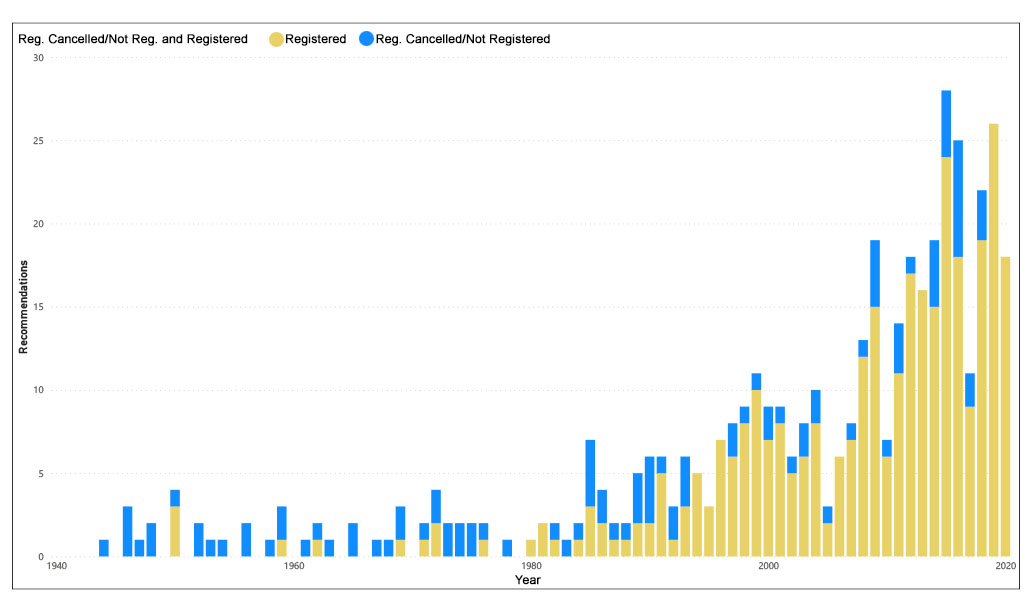Click the y-axis value 20
Viewport: 1032px width, 612px height.
38,224
